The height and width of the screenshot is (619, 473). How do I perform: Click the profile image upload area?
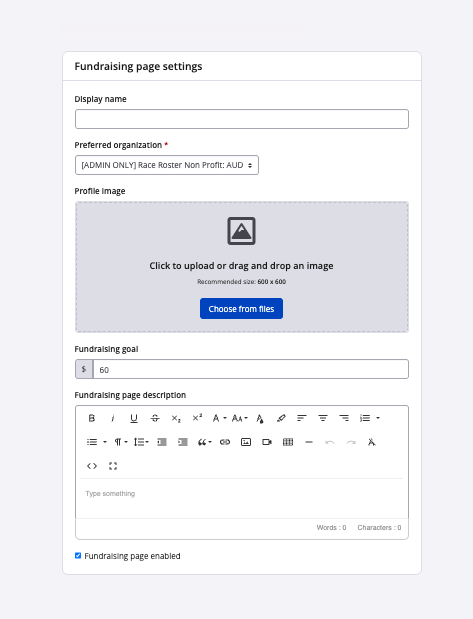coord(242,267)
